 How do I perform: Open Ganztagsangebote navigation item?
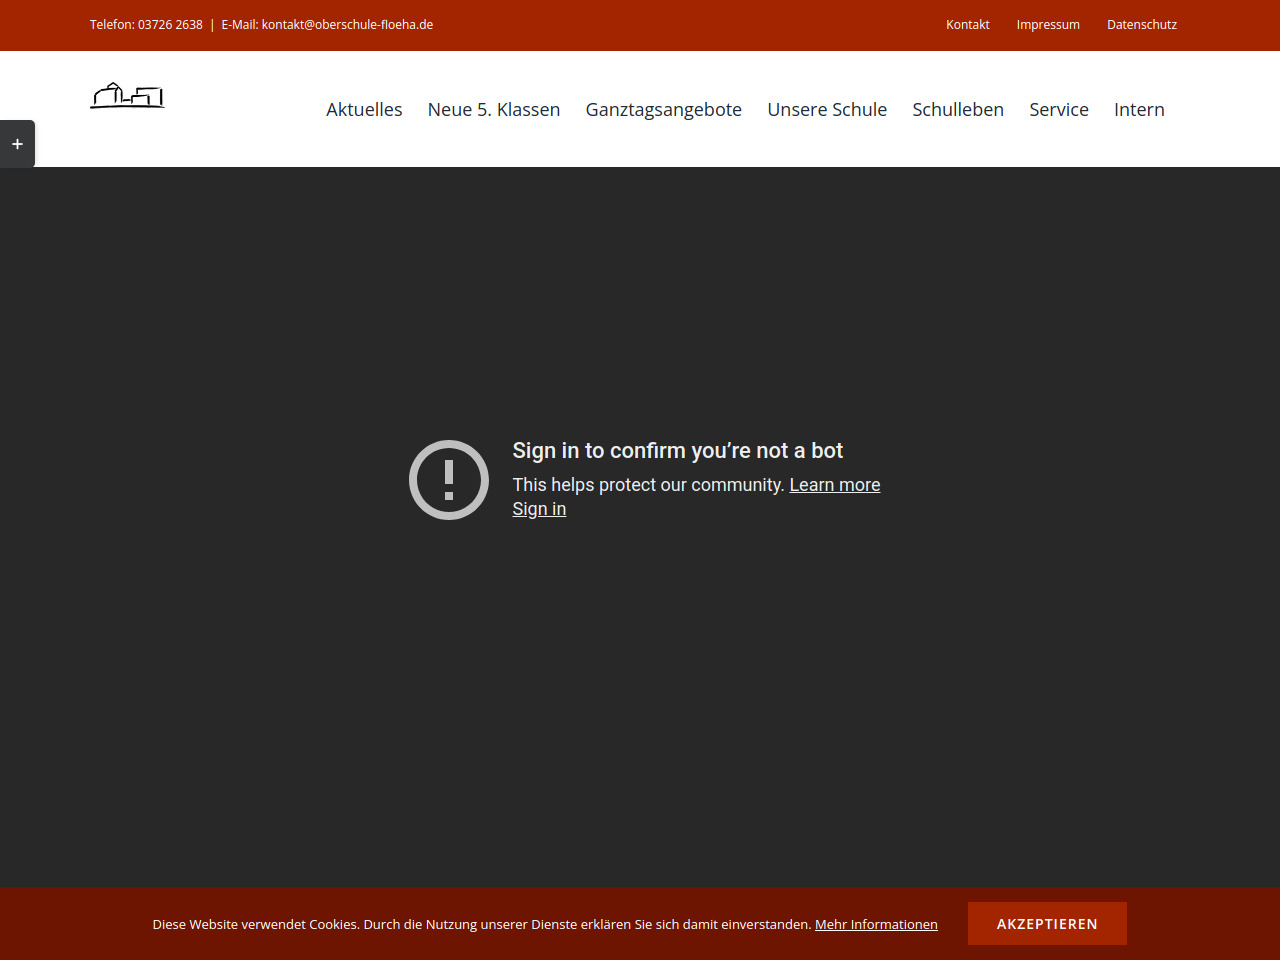(x=663, y=110)
